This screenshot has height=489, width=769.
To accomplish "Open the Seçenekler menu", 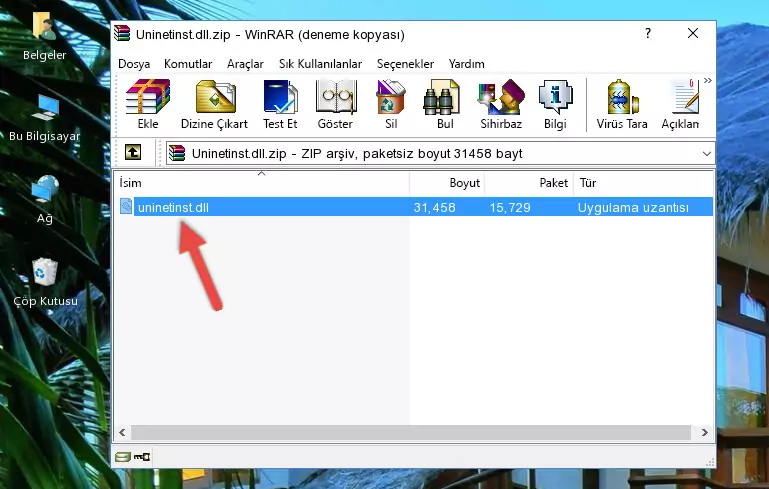I will coord(405,64).
